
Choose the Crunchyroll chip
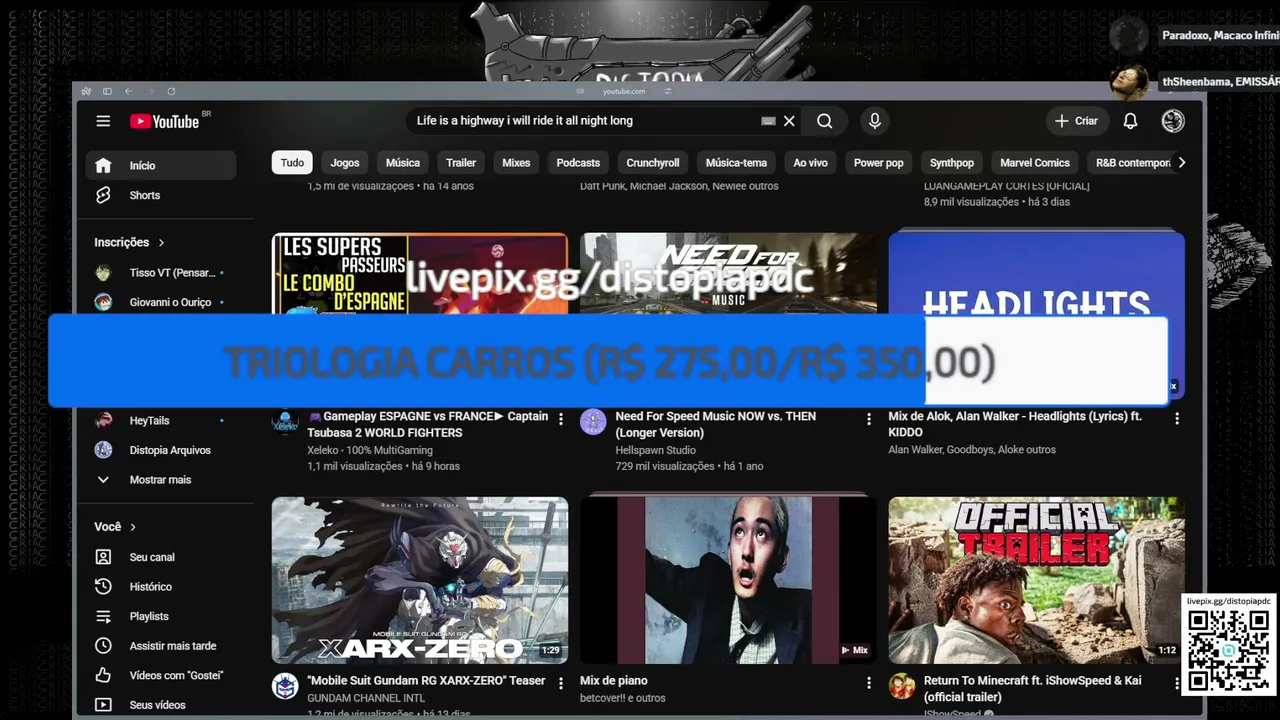point(653,163)
